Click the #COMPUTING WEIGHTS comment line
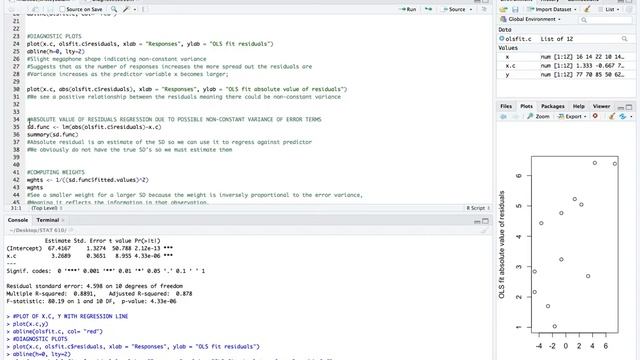The height and width of the screenshot is (360, 640). [56, 172]
